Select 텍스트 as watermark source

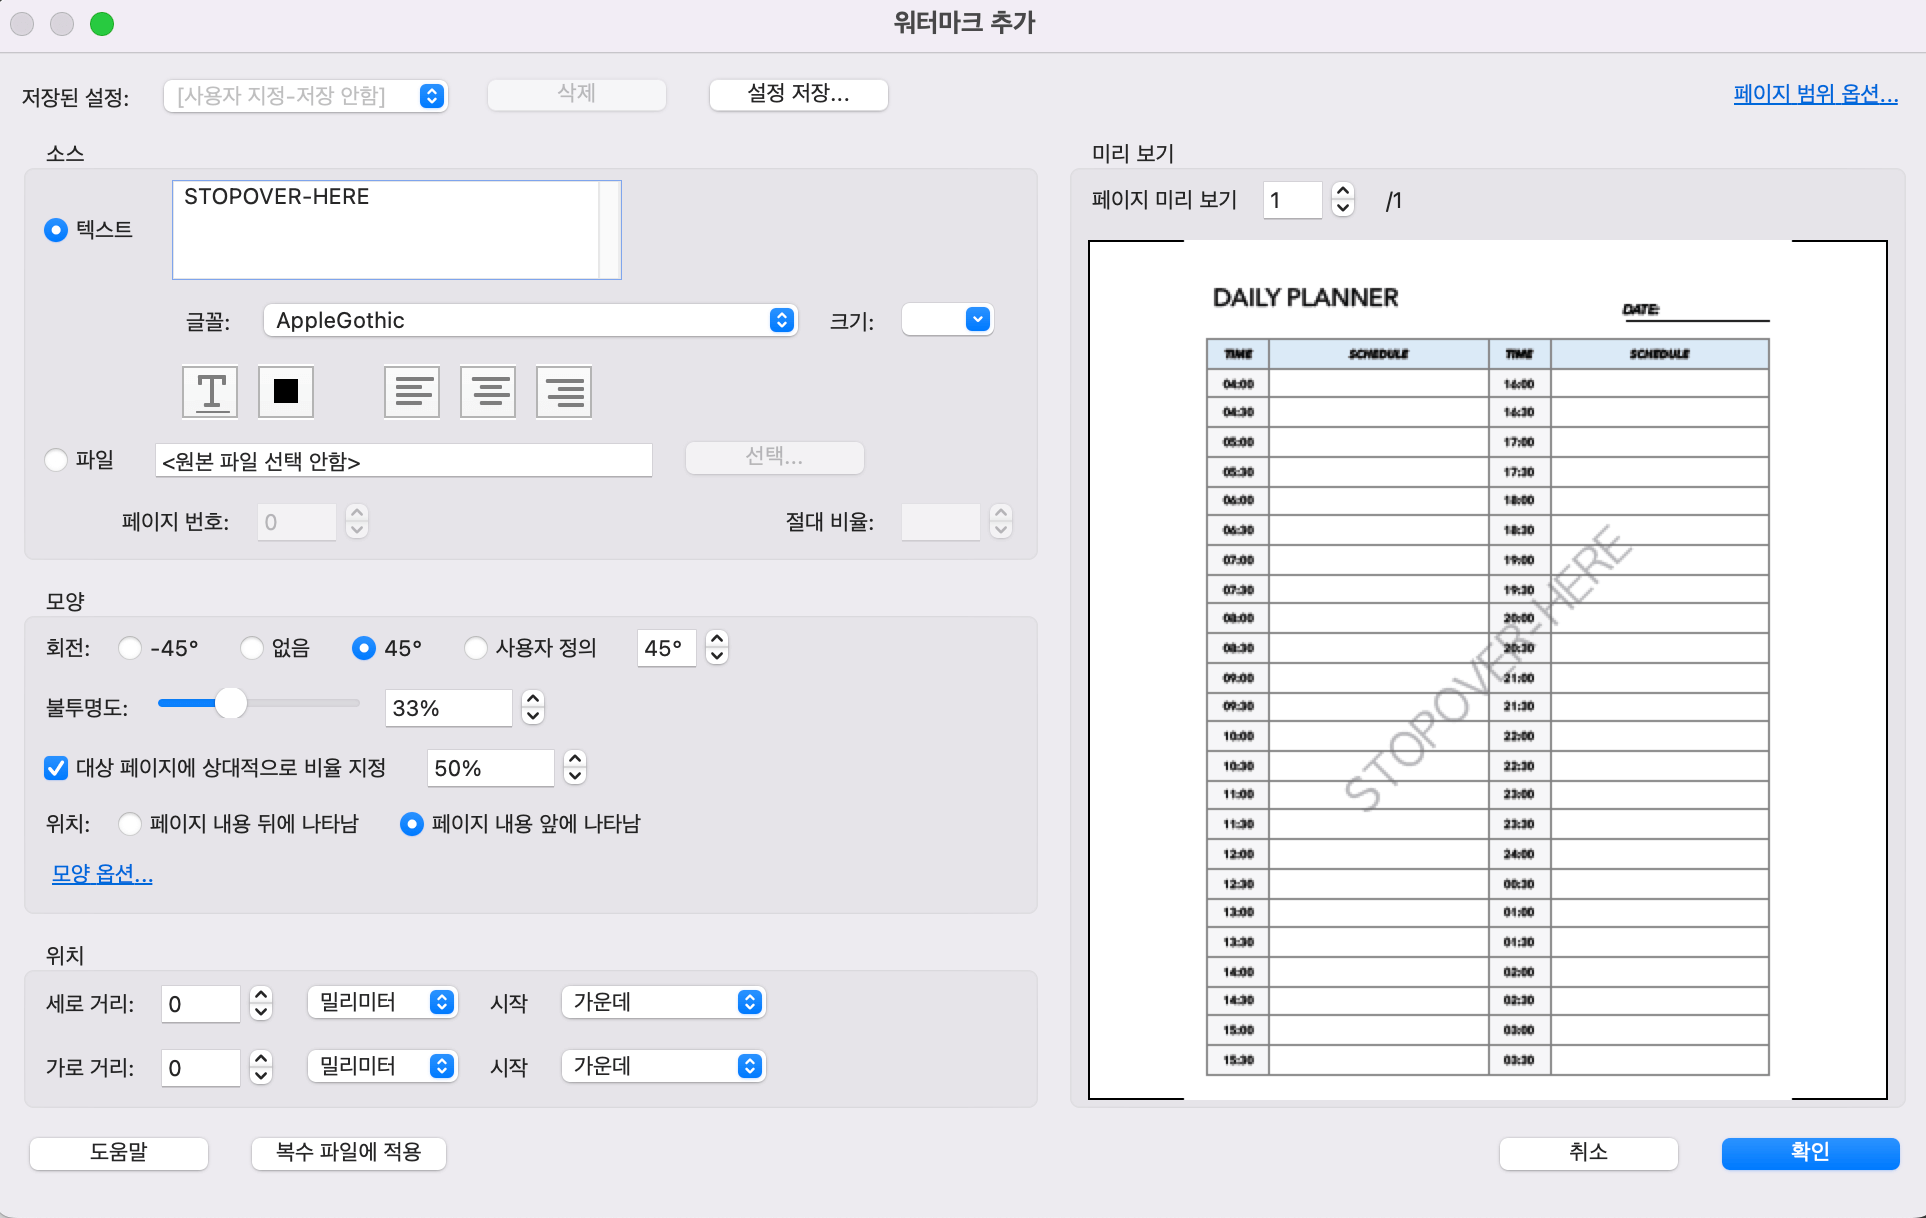[x=56, y=229]
